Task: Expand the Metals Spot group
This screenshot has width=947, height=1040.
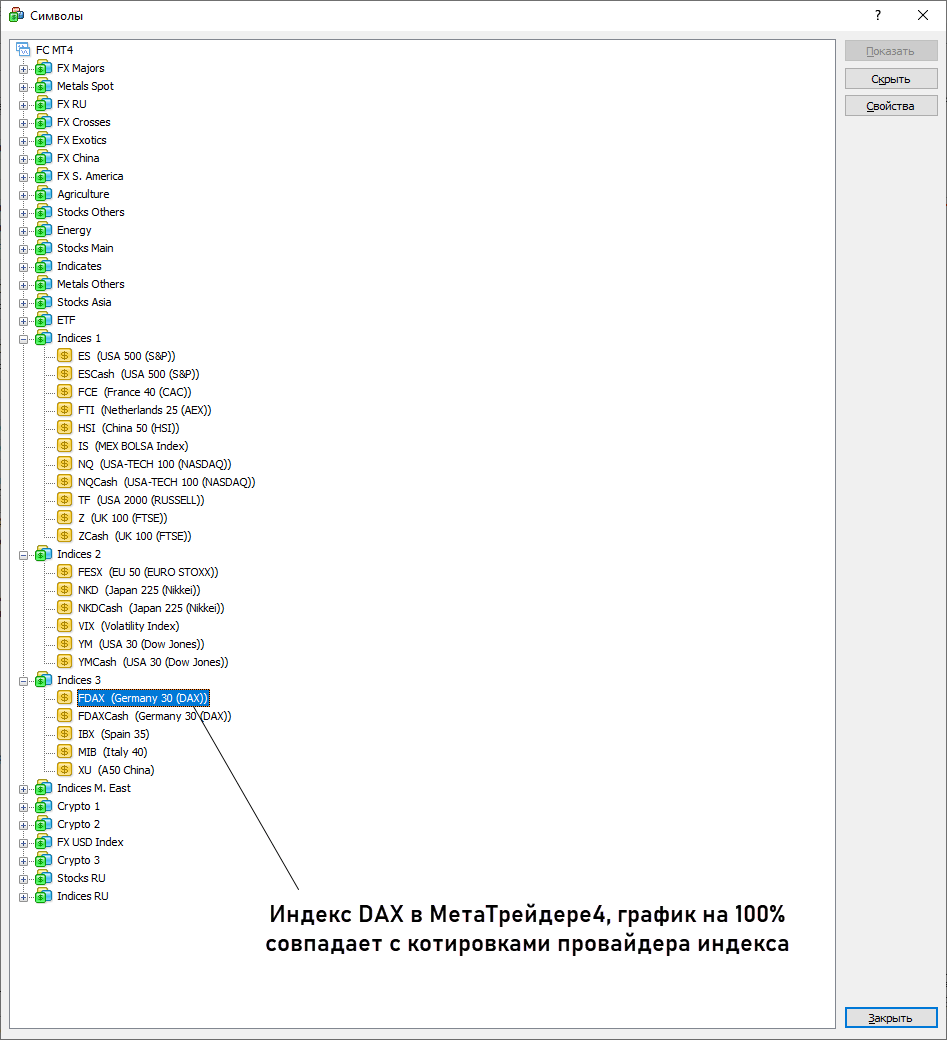Action: (x=24, y=87)
